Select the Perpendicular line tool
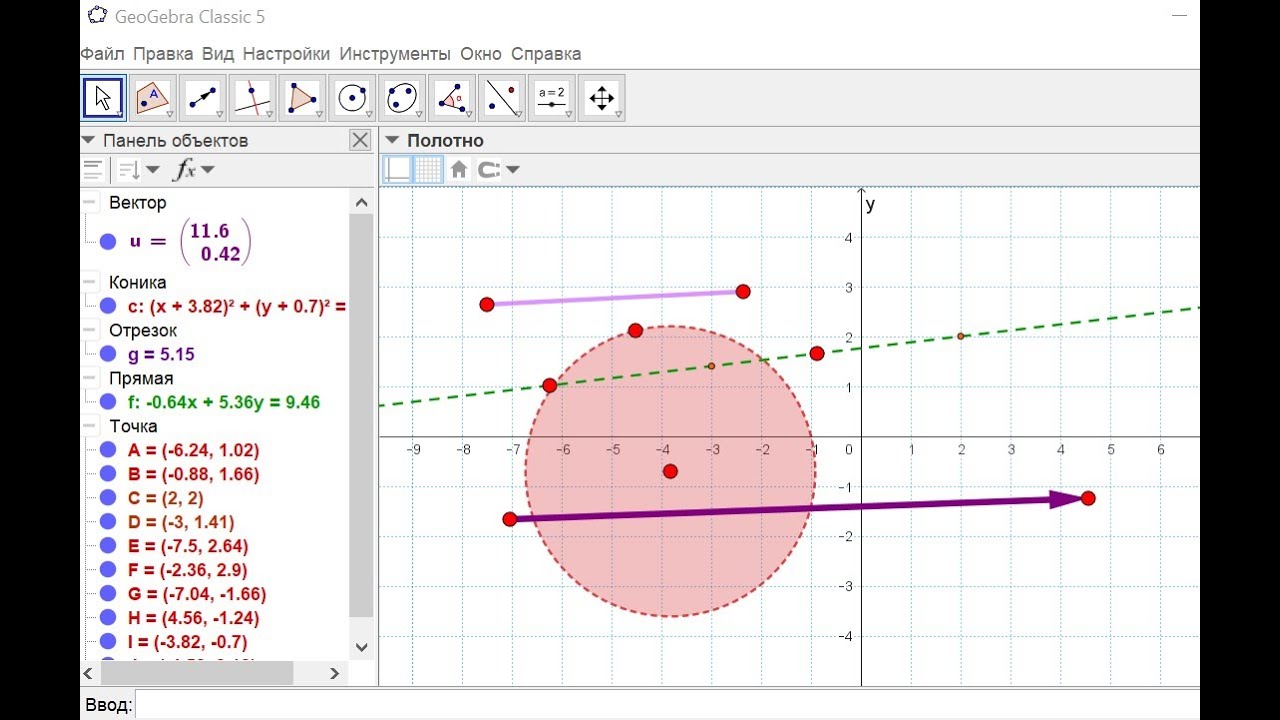1280x720 pixels. click(252, 98)
